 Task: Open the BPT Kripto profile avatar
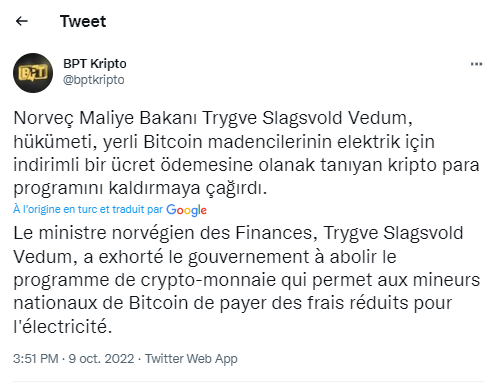click(33, 73)
